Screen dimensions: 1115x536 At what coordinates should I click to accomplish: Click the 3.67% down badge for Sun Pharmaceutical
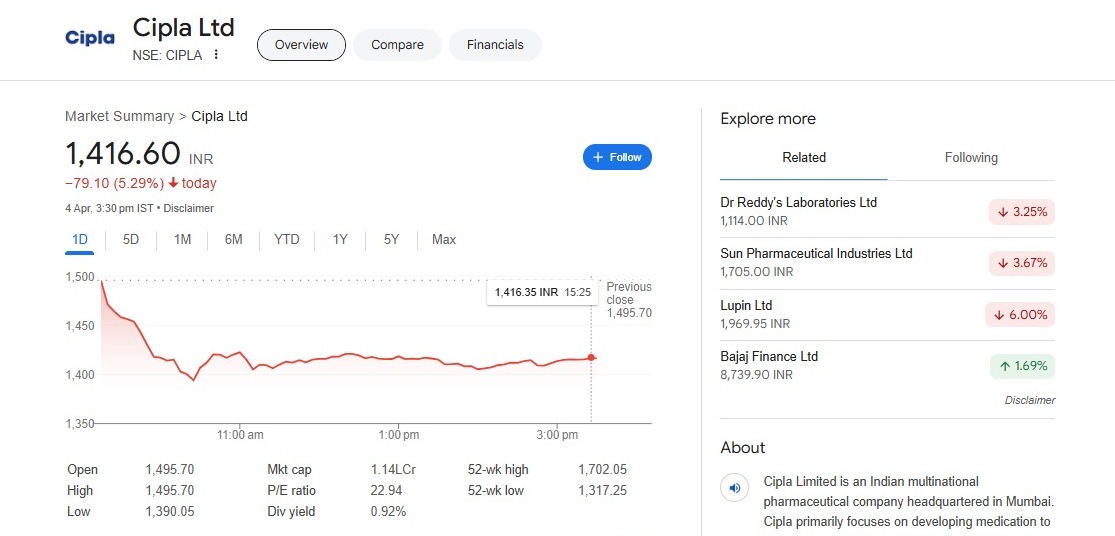[x=1022, y=263]
